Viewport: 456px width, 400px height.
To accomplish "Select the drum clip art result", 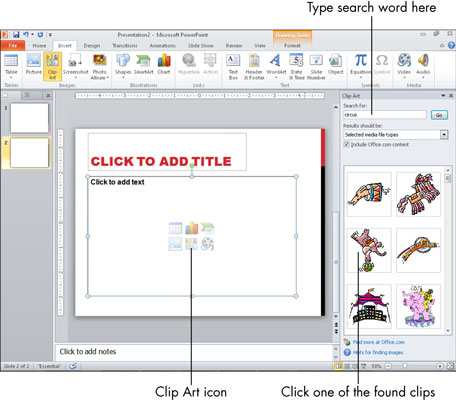I will tap(369, 194).
